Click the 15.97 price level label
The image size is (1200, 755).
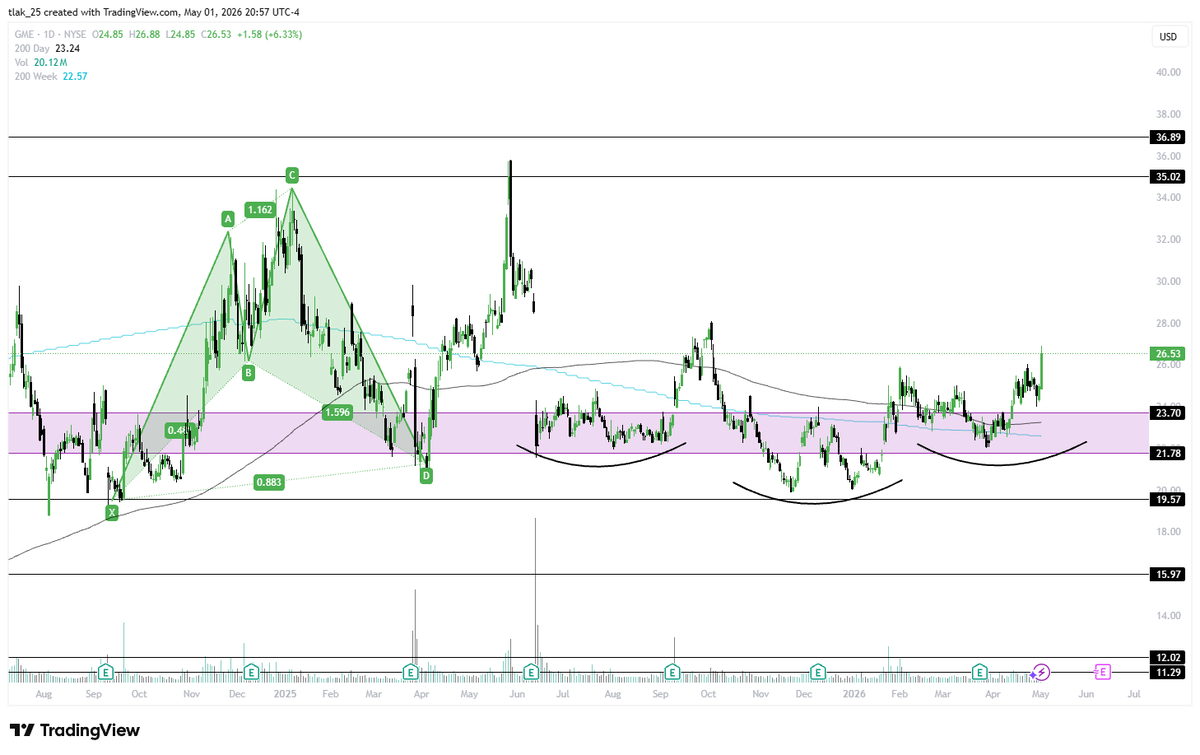click(x=1168, y=575)
